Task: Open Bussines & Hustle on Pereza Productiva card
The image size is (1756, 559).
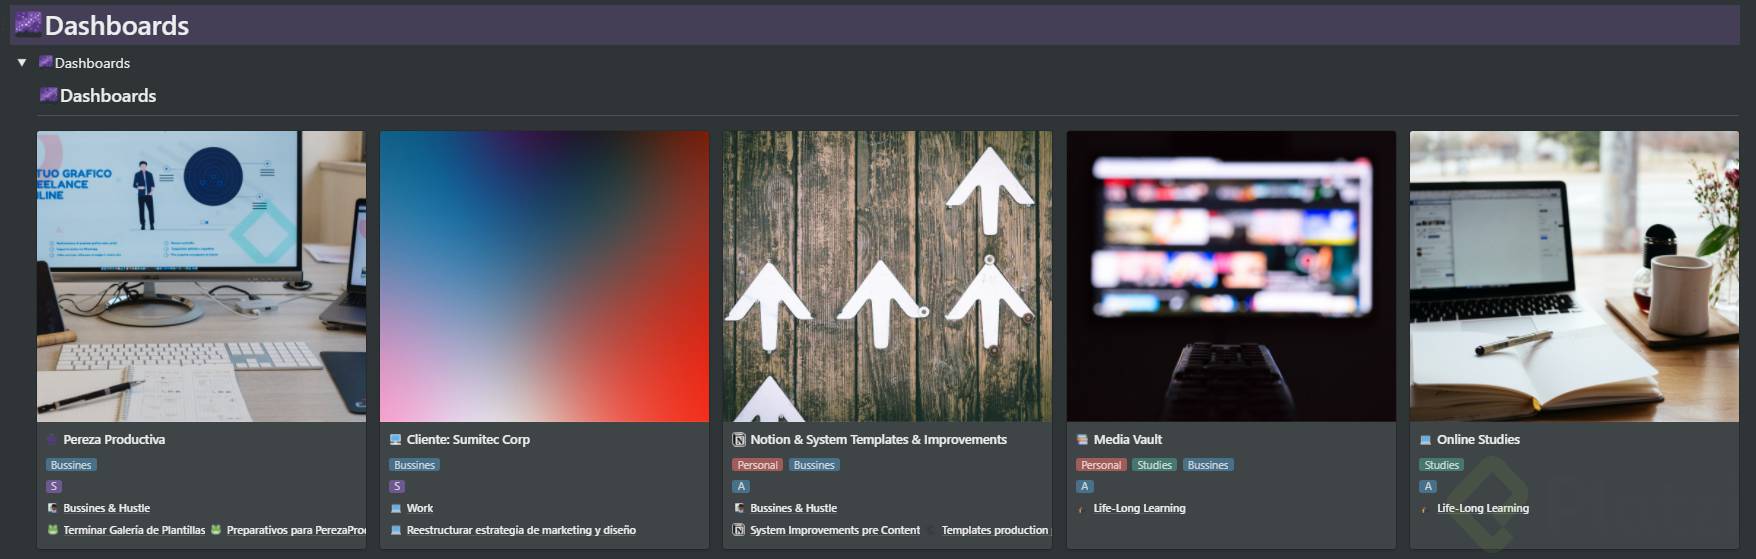Action: [107, 508]
